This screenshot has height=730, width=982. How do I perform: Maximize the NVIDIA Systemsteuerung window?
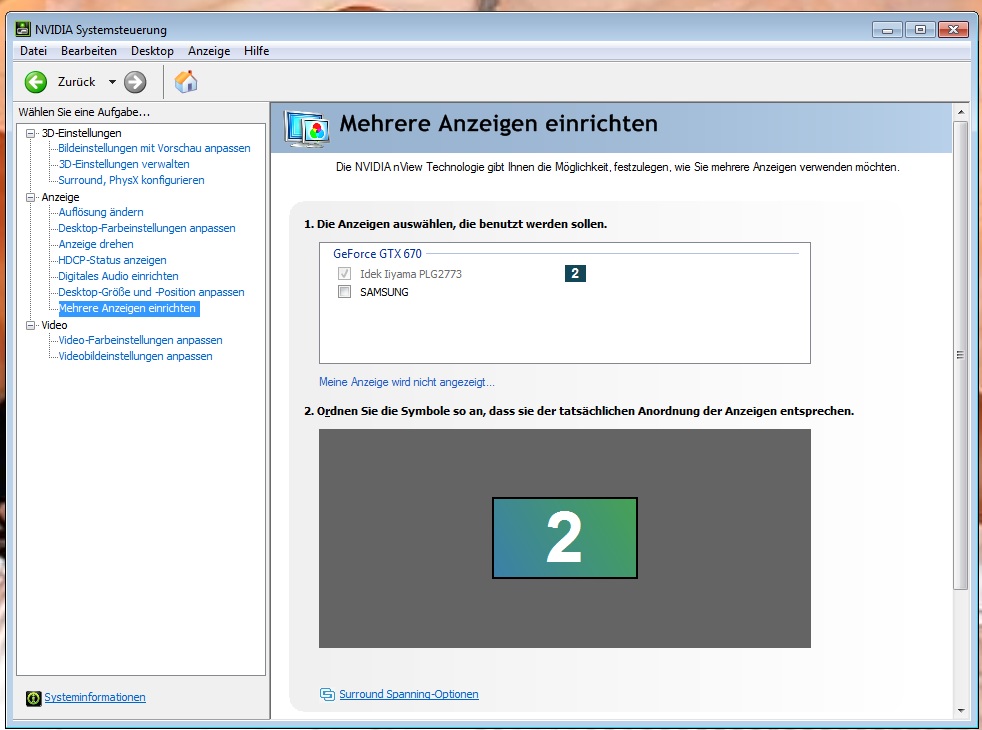pos(920,30)
